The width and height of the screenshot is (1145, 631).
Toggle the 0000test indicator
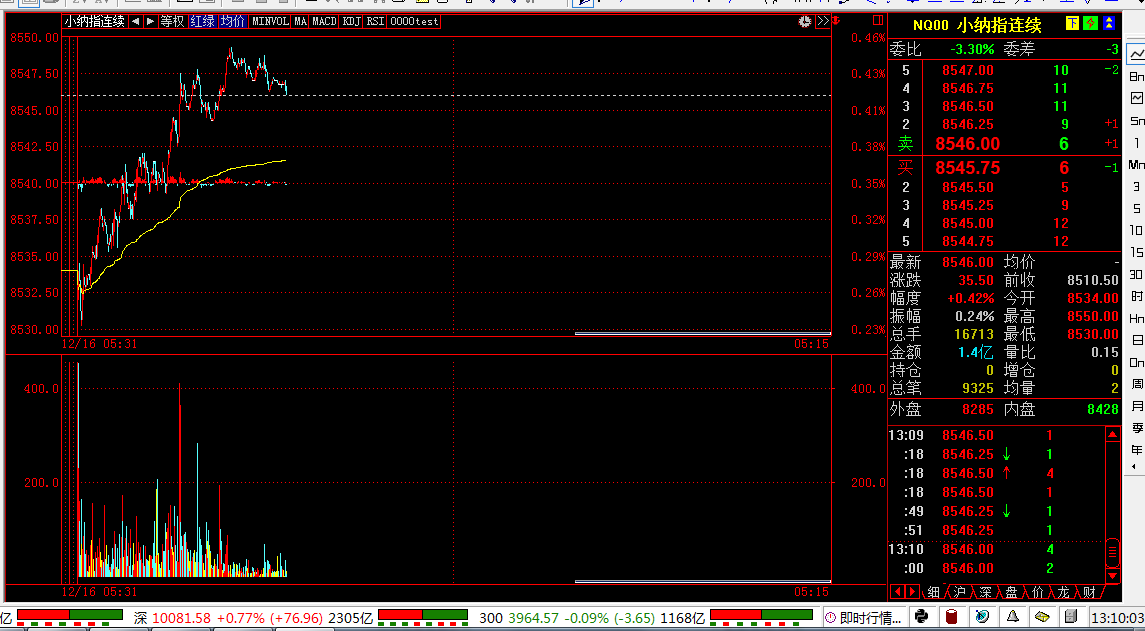coord(414,22)
